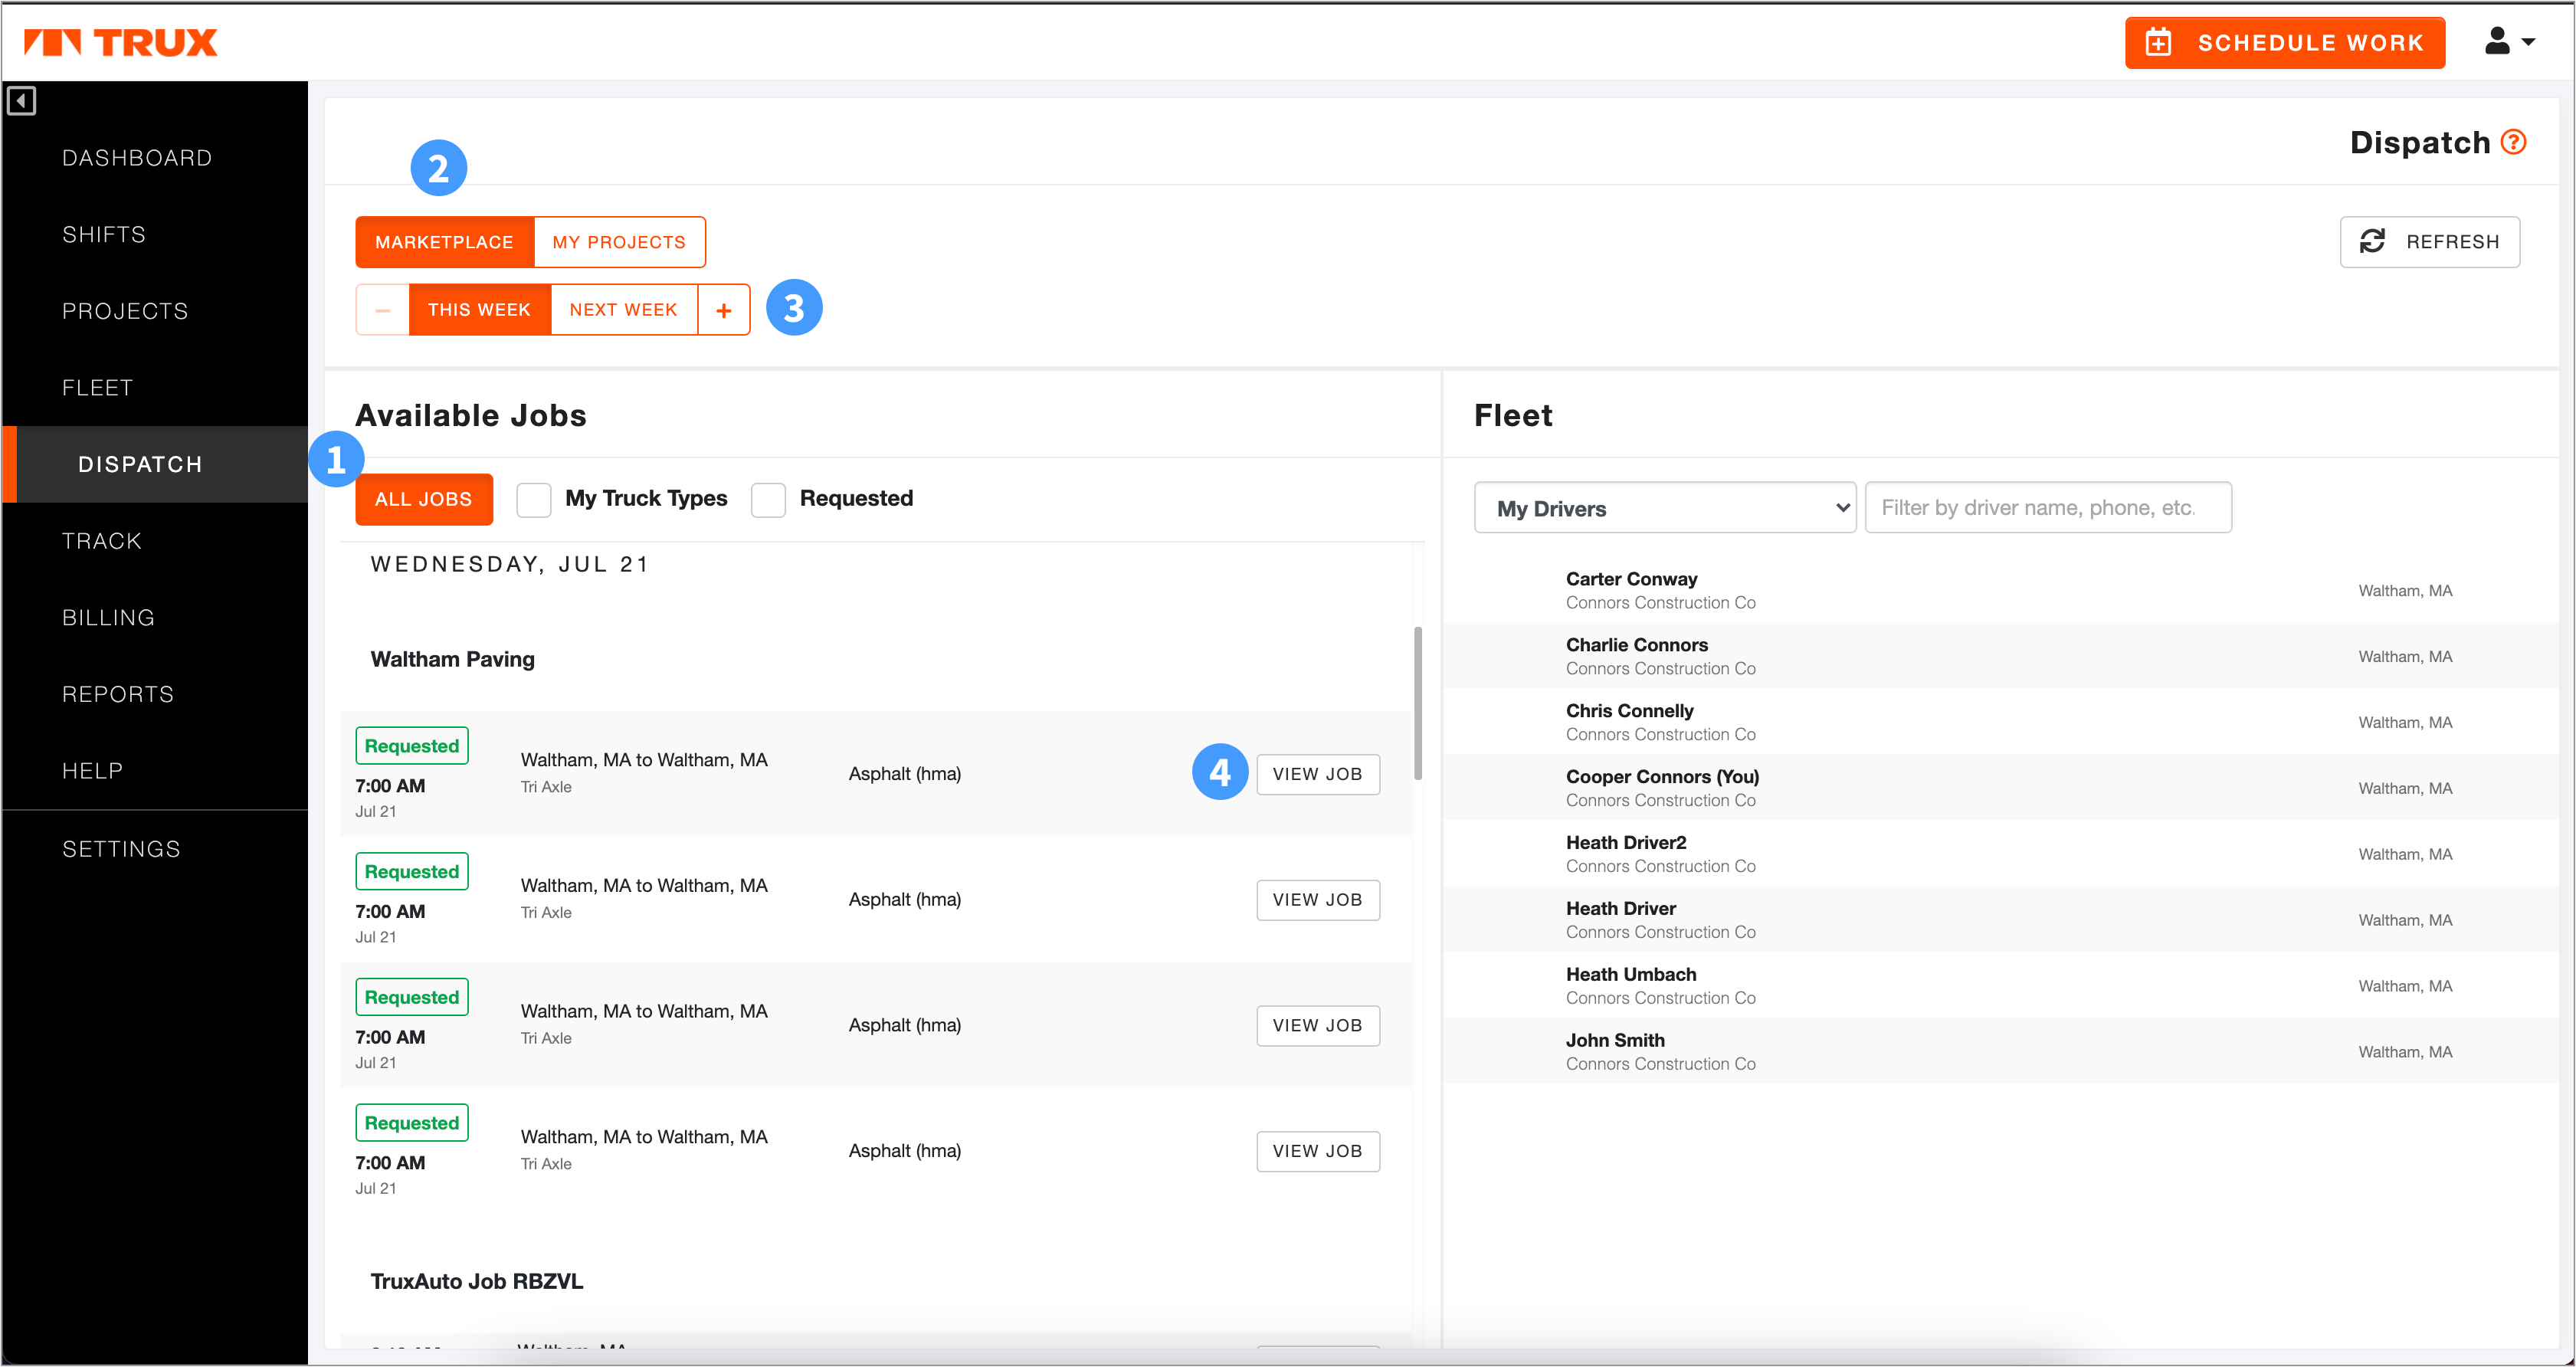The width and height of the screenshot is (2576, 1367).
Task: Select driver John Smith
Action: (2000, 1052)
